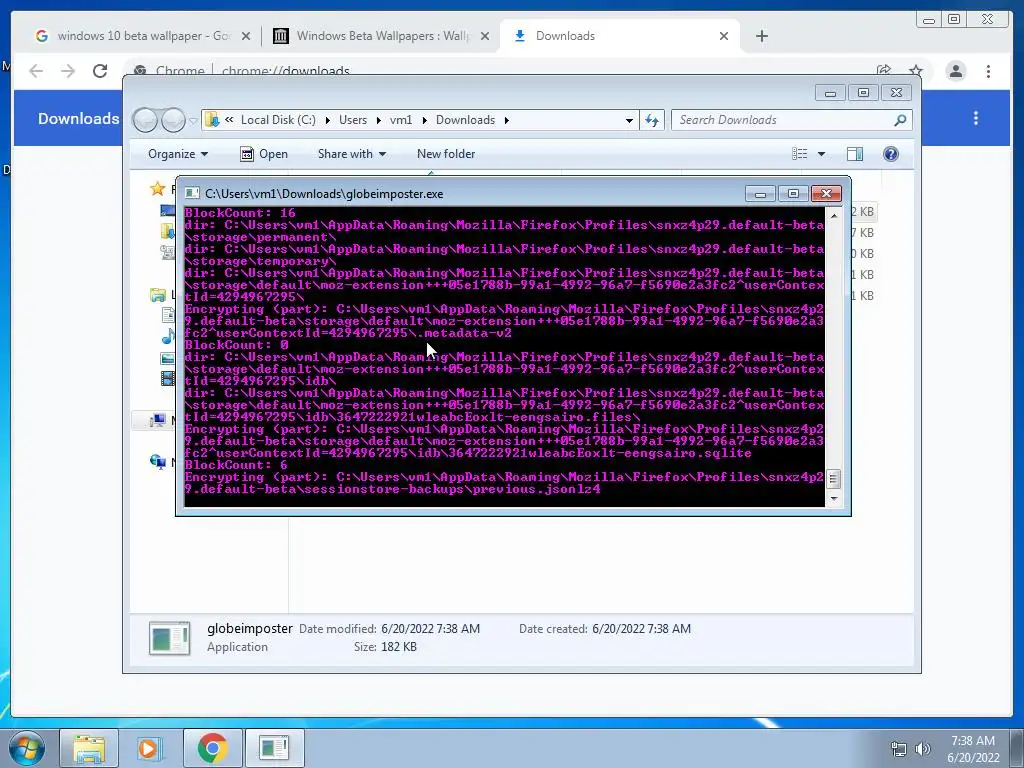Reload the page in Chrome
The width and height of the screenshot is (1024, 768).
[x=100, y=71]
